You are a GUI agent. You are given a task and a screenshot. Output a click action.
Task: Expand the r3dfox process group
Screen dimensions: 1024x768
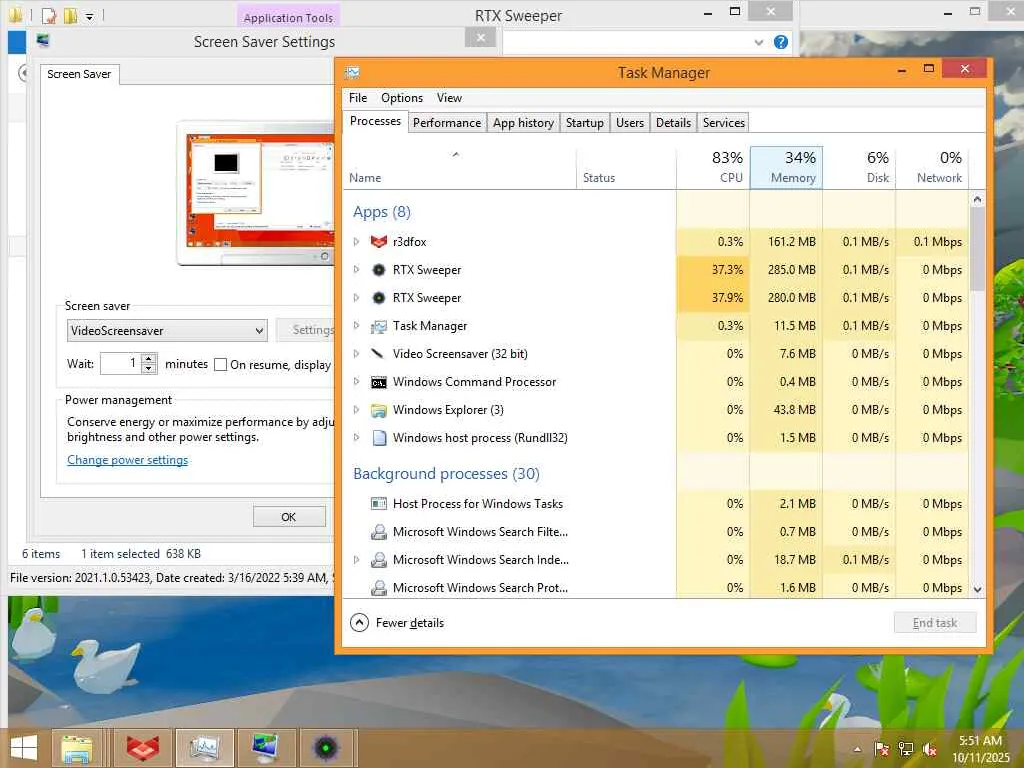[x=357, y=242]
